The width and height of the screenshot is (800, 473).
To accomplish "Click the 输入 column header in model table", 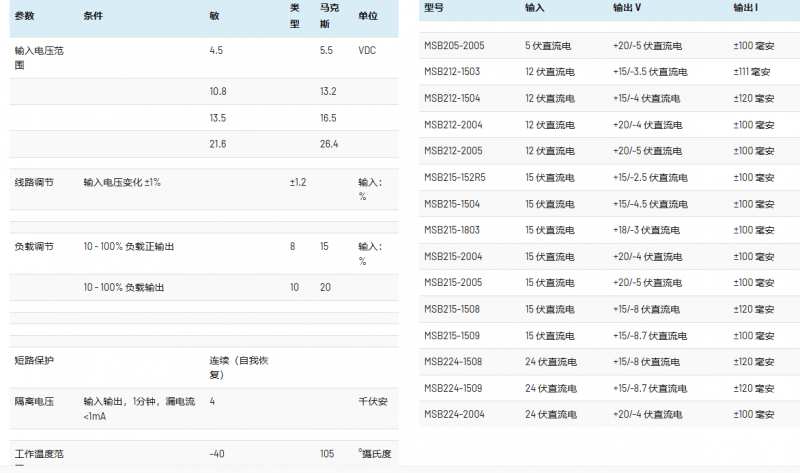I will point(535,8).
